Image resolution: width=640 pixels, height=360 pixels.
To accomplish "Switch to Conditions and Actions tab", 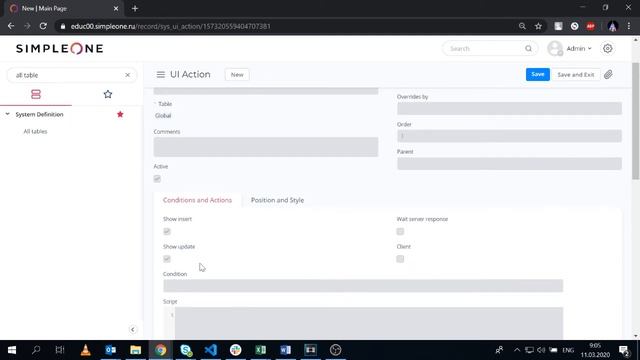I will point(197,200).
